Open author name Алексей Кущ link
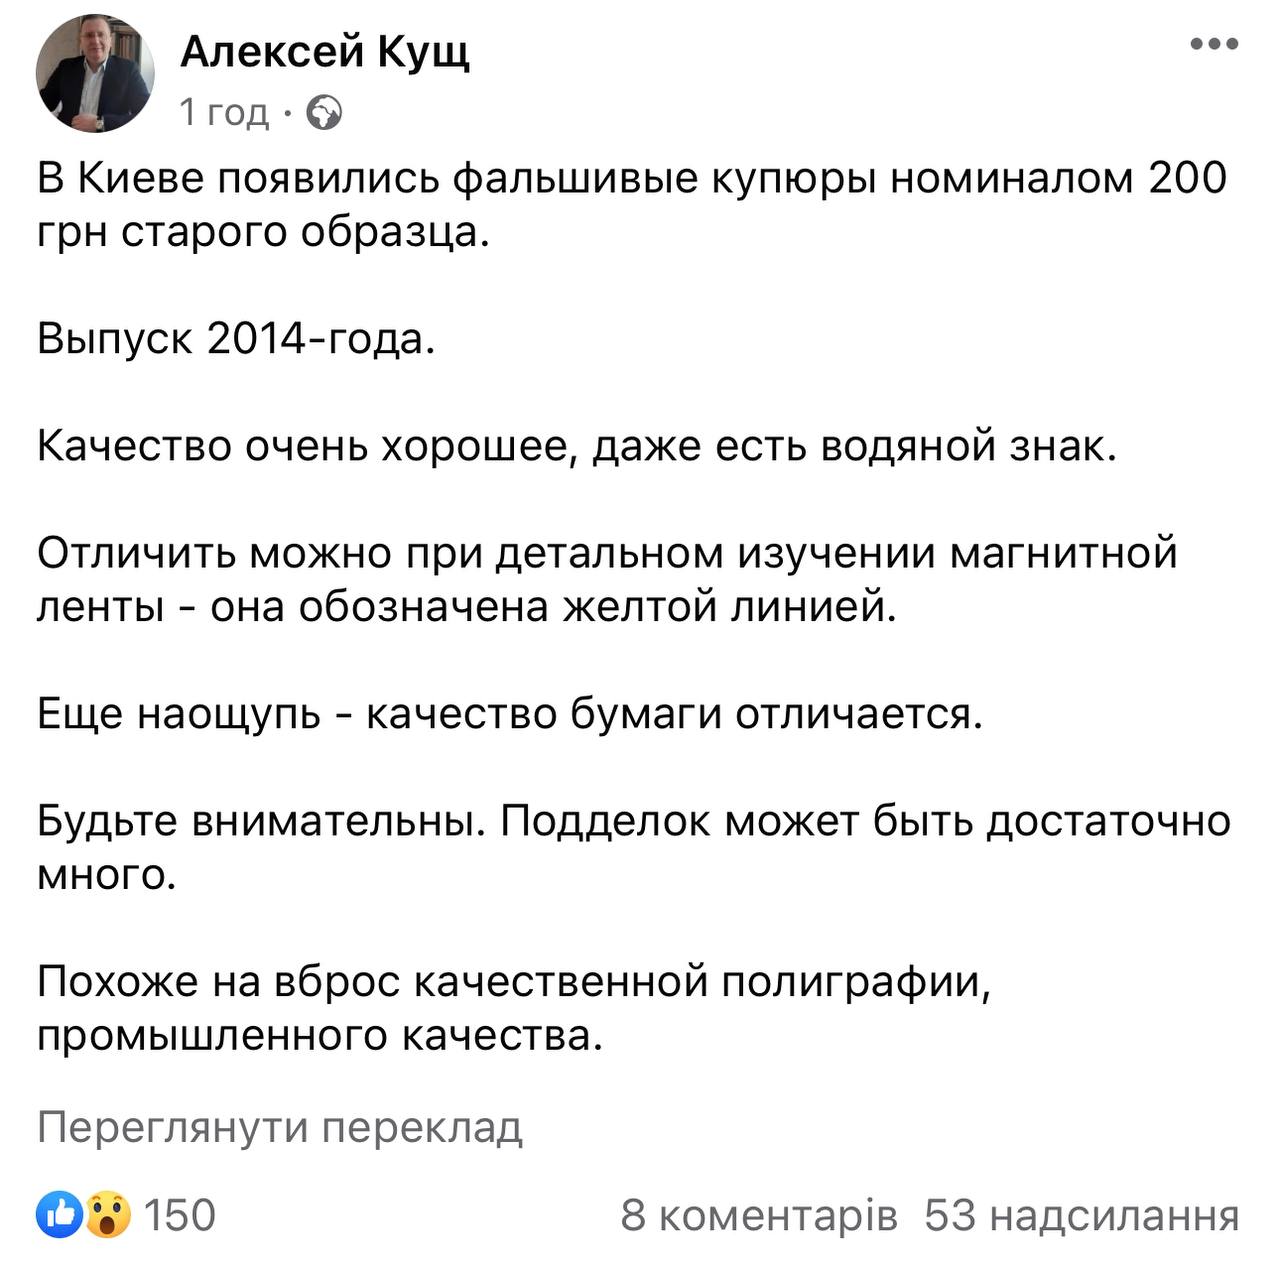Image resolution: width=1280 pixels, height=1267 pixels. pyautogui.click(x=324, y=50)
